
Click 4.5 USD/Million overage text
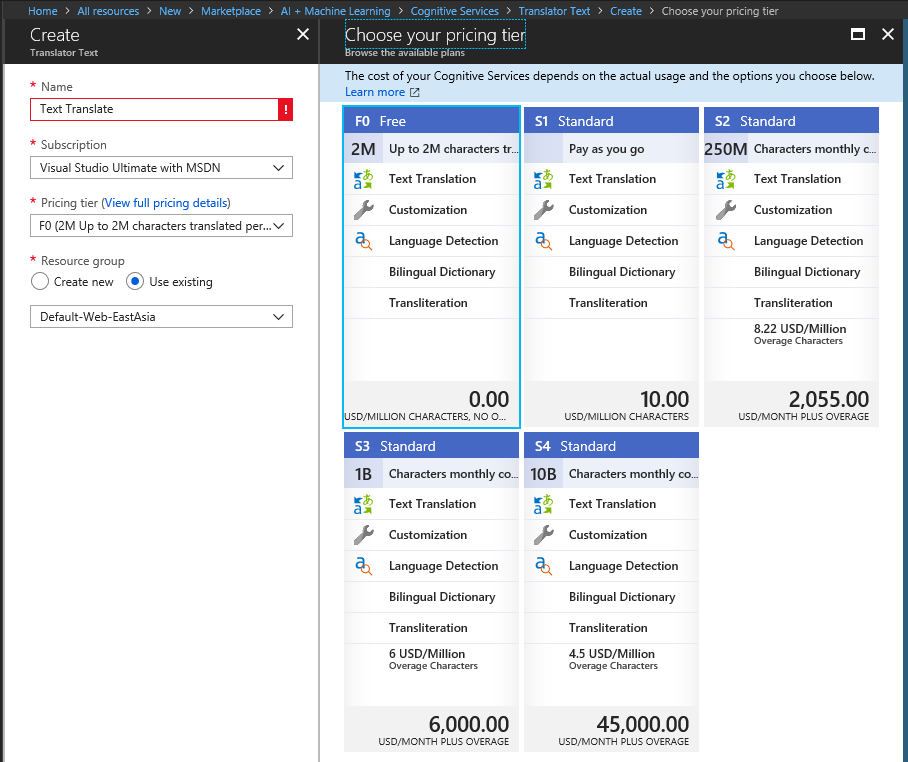[x=612, y=654]
